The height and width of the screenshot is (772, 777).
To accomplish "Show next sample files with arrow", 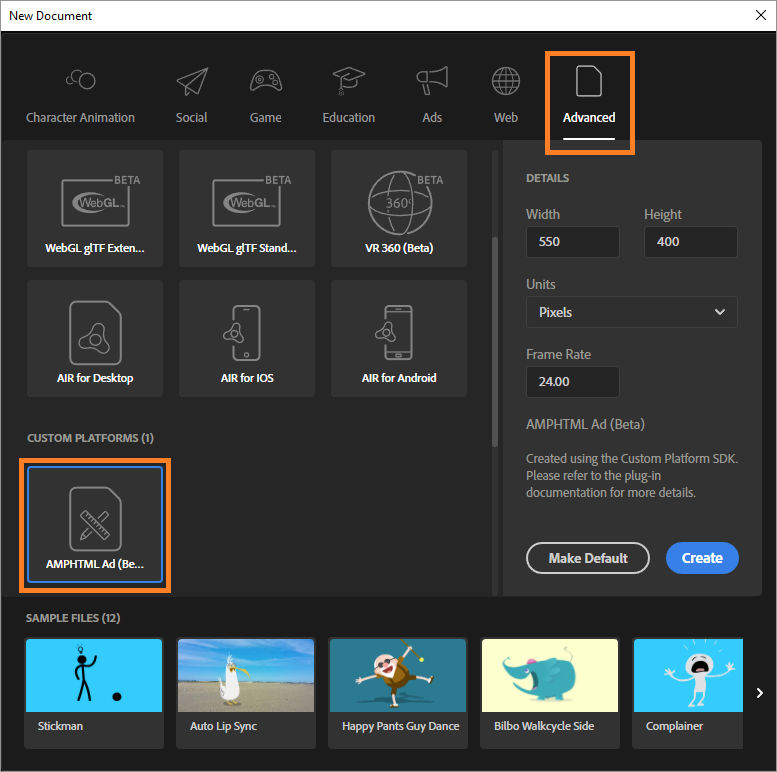I will point(760,693).
